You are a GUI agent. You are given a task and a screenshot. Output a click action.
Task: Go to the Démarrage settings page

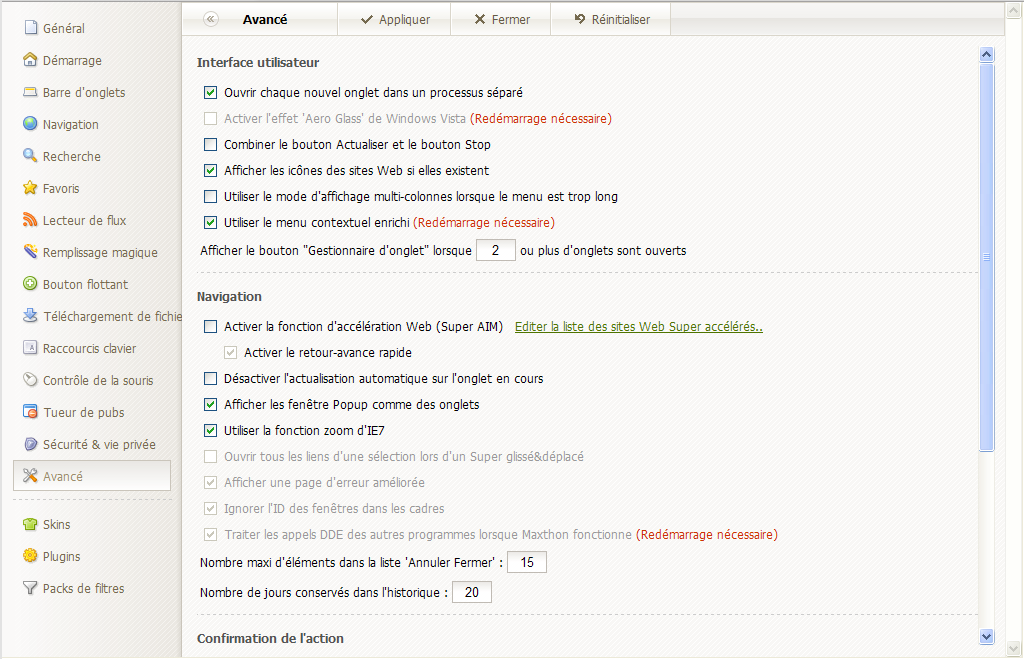tap(72, 60)
